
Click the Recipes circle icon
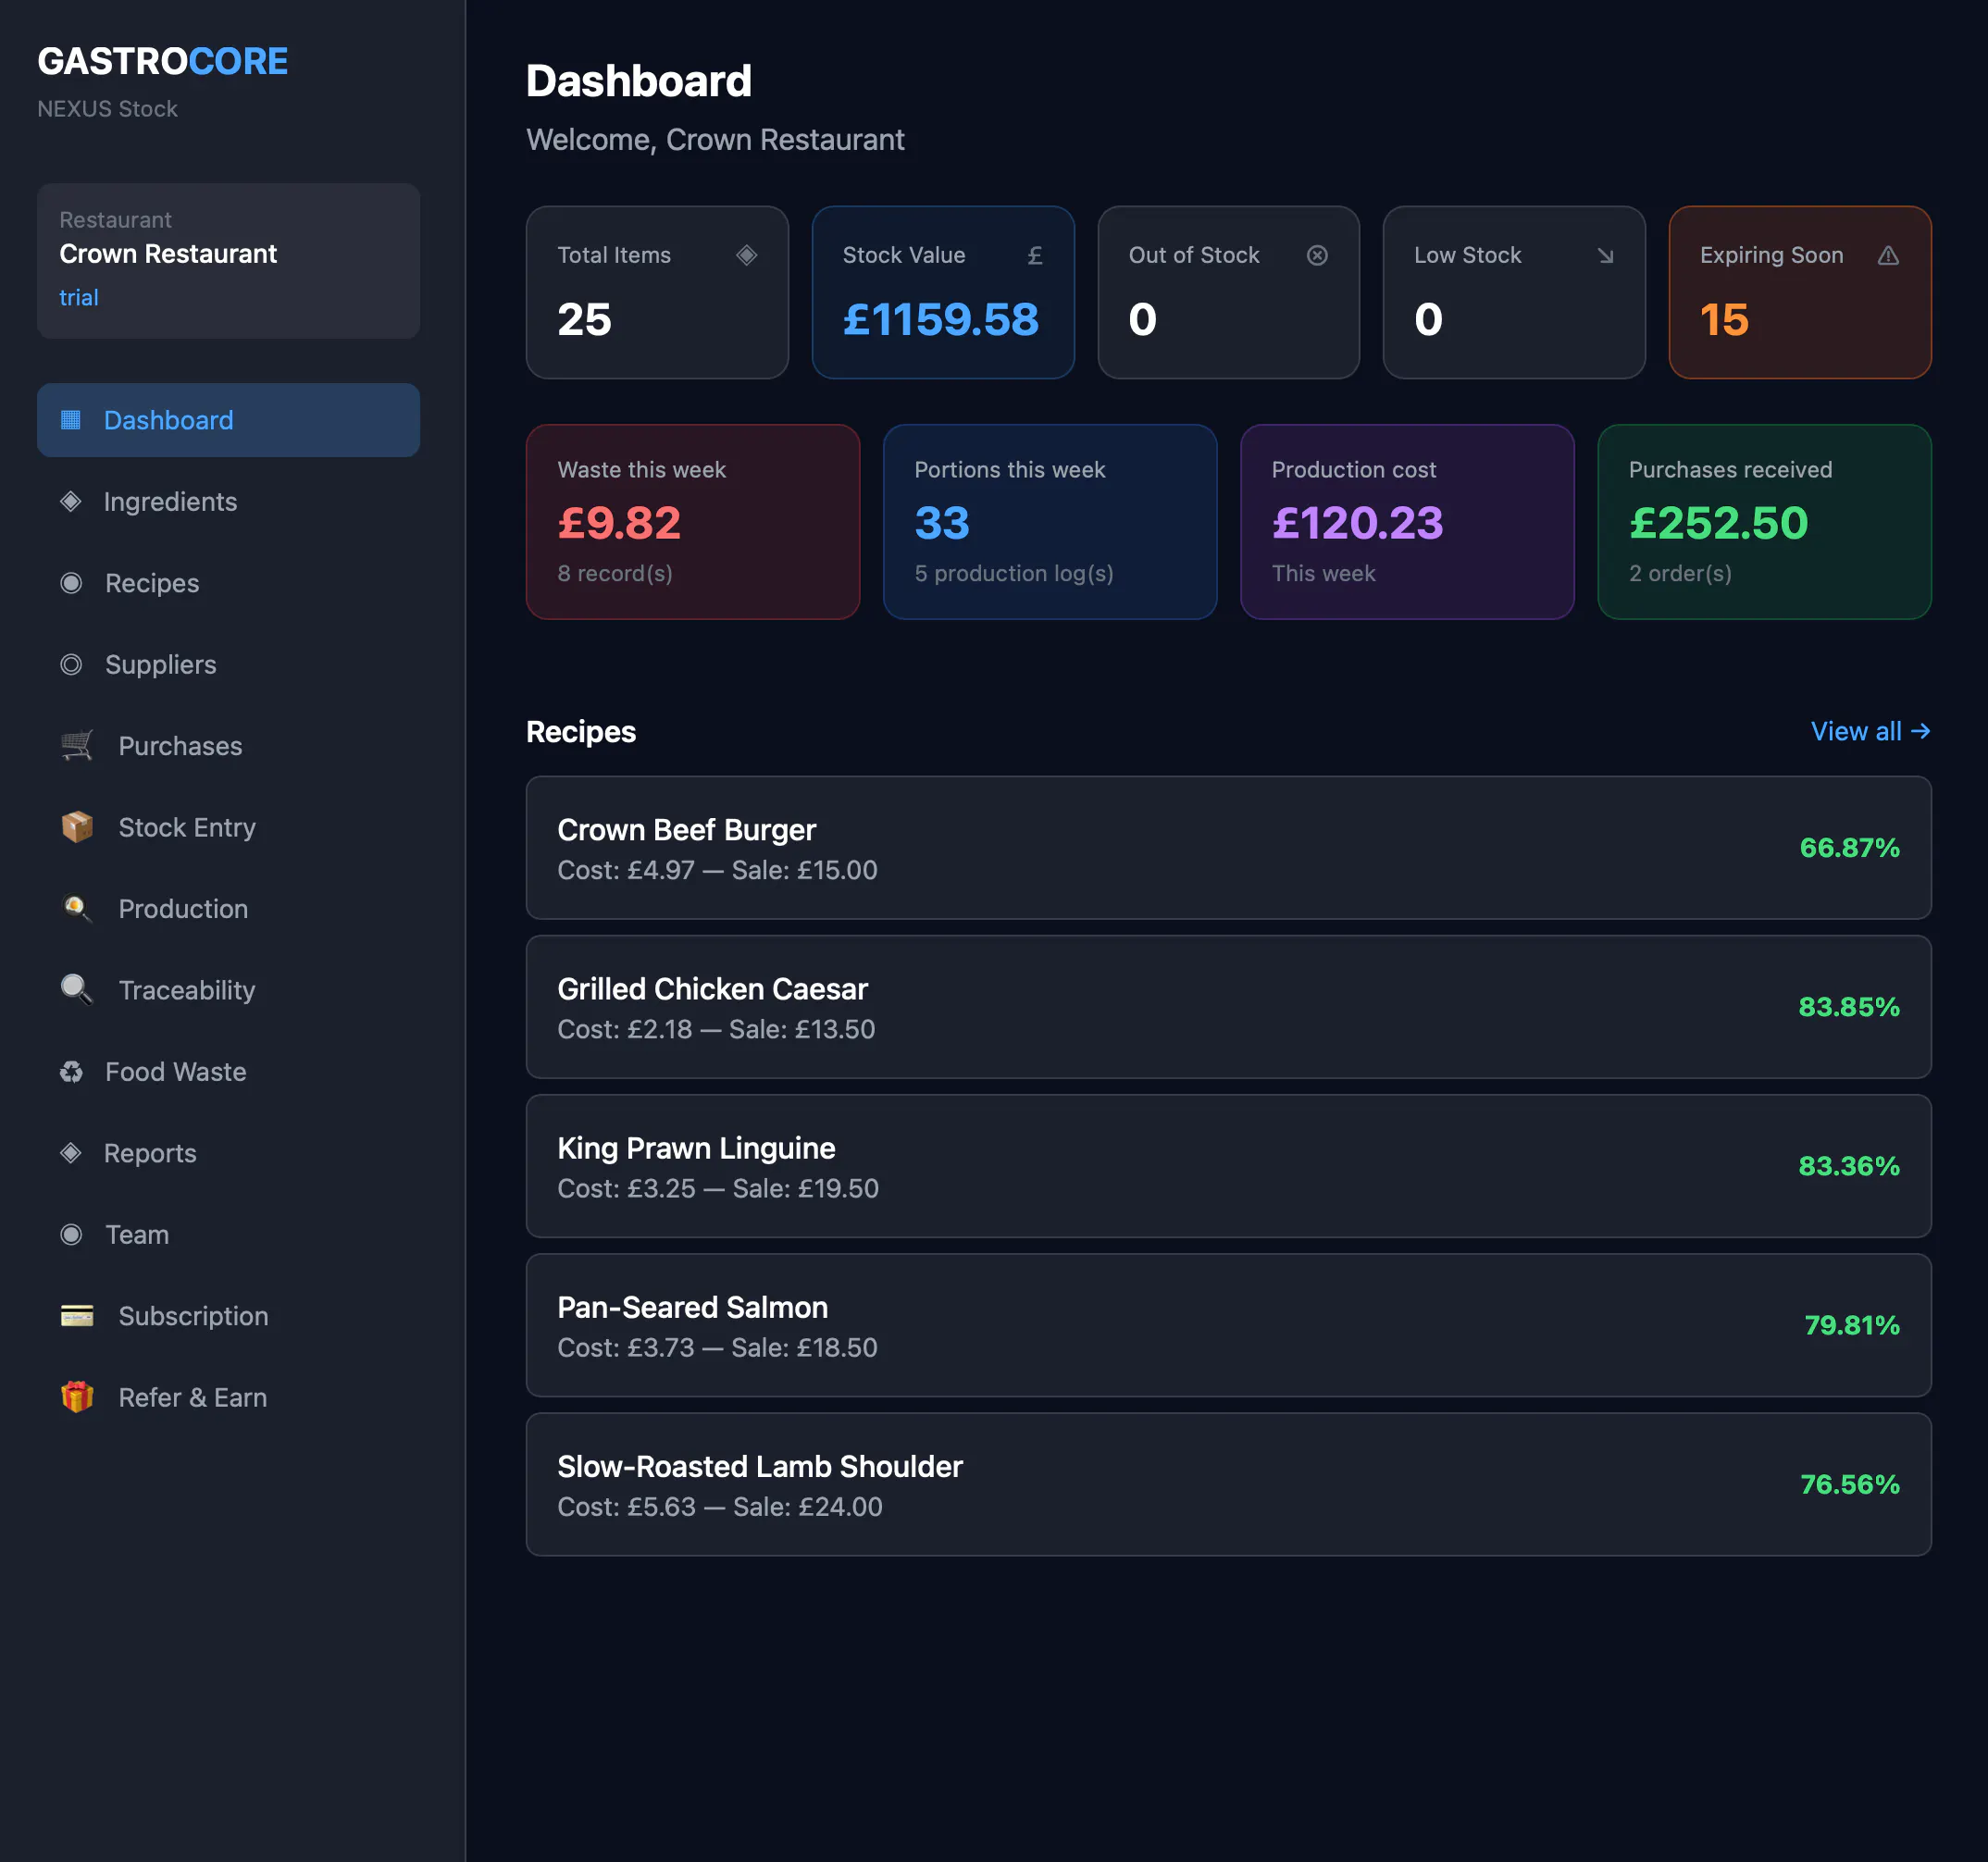[x=71, y=583]
